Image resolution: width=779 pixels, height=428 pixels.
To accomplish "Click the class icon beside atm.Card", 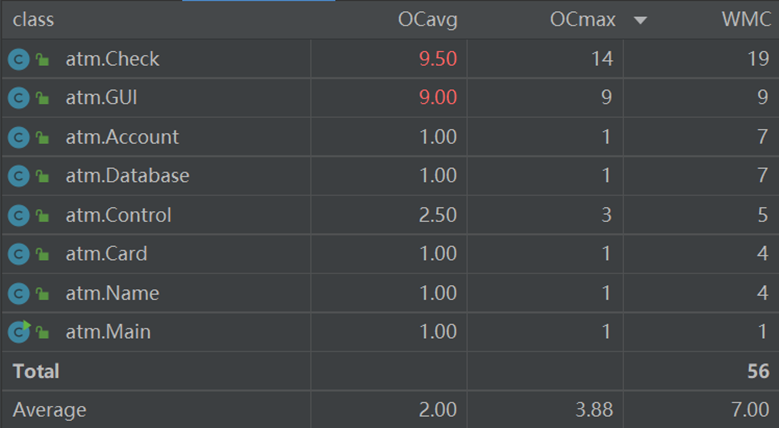I will click(18, 254).
